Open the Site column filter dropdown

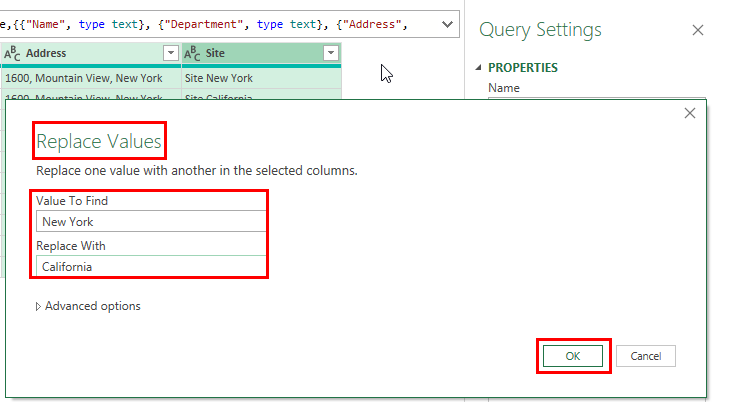[331, 53]
